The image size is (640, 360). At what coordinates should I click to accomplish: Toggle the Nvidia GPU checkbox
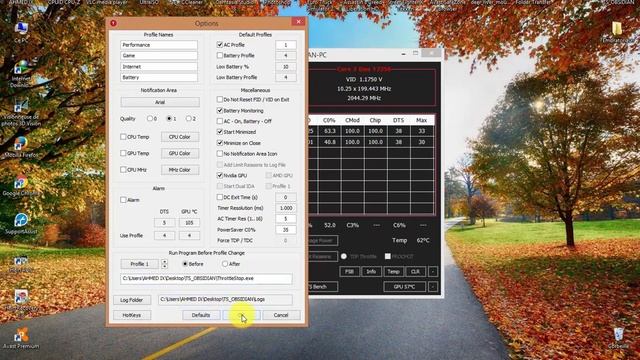[x=220, y=175]
